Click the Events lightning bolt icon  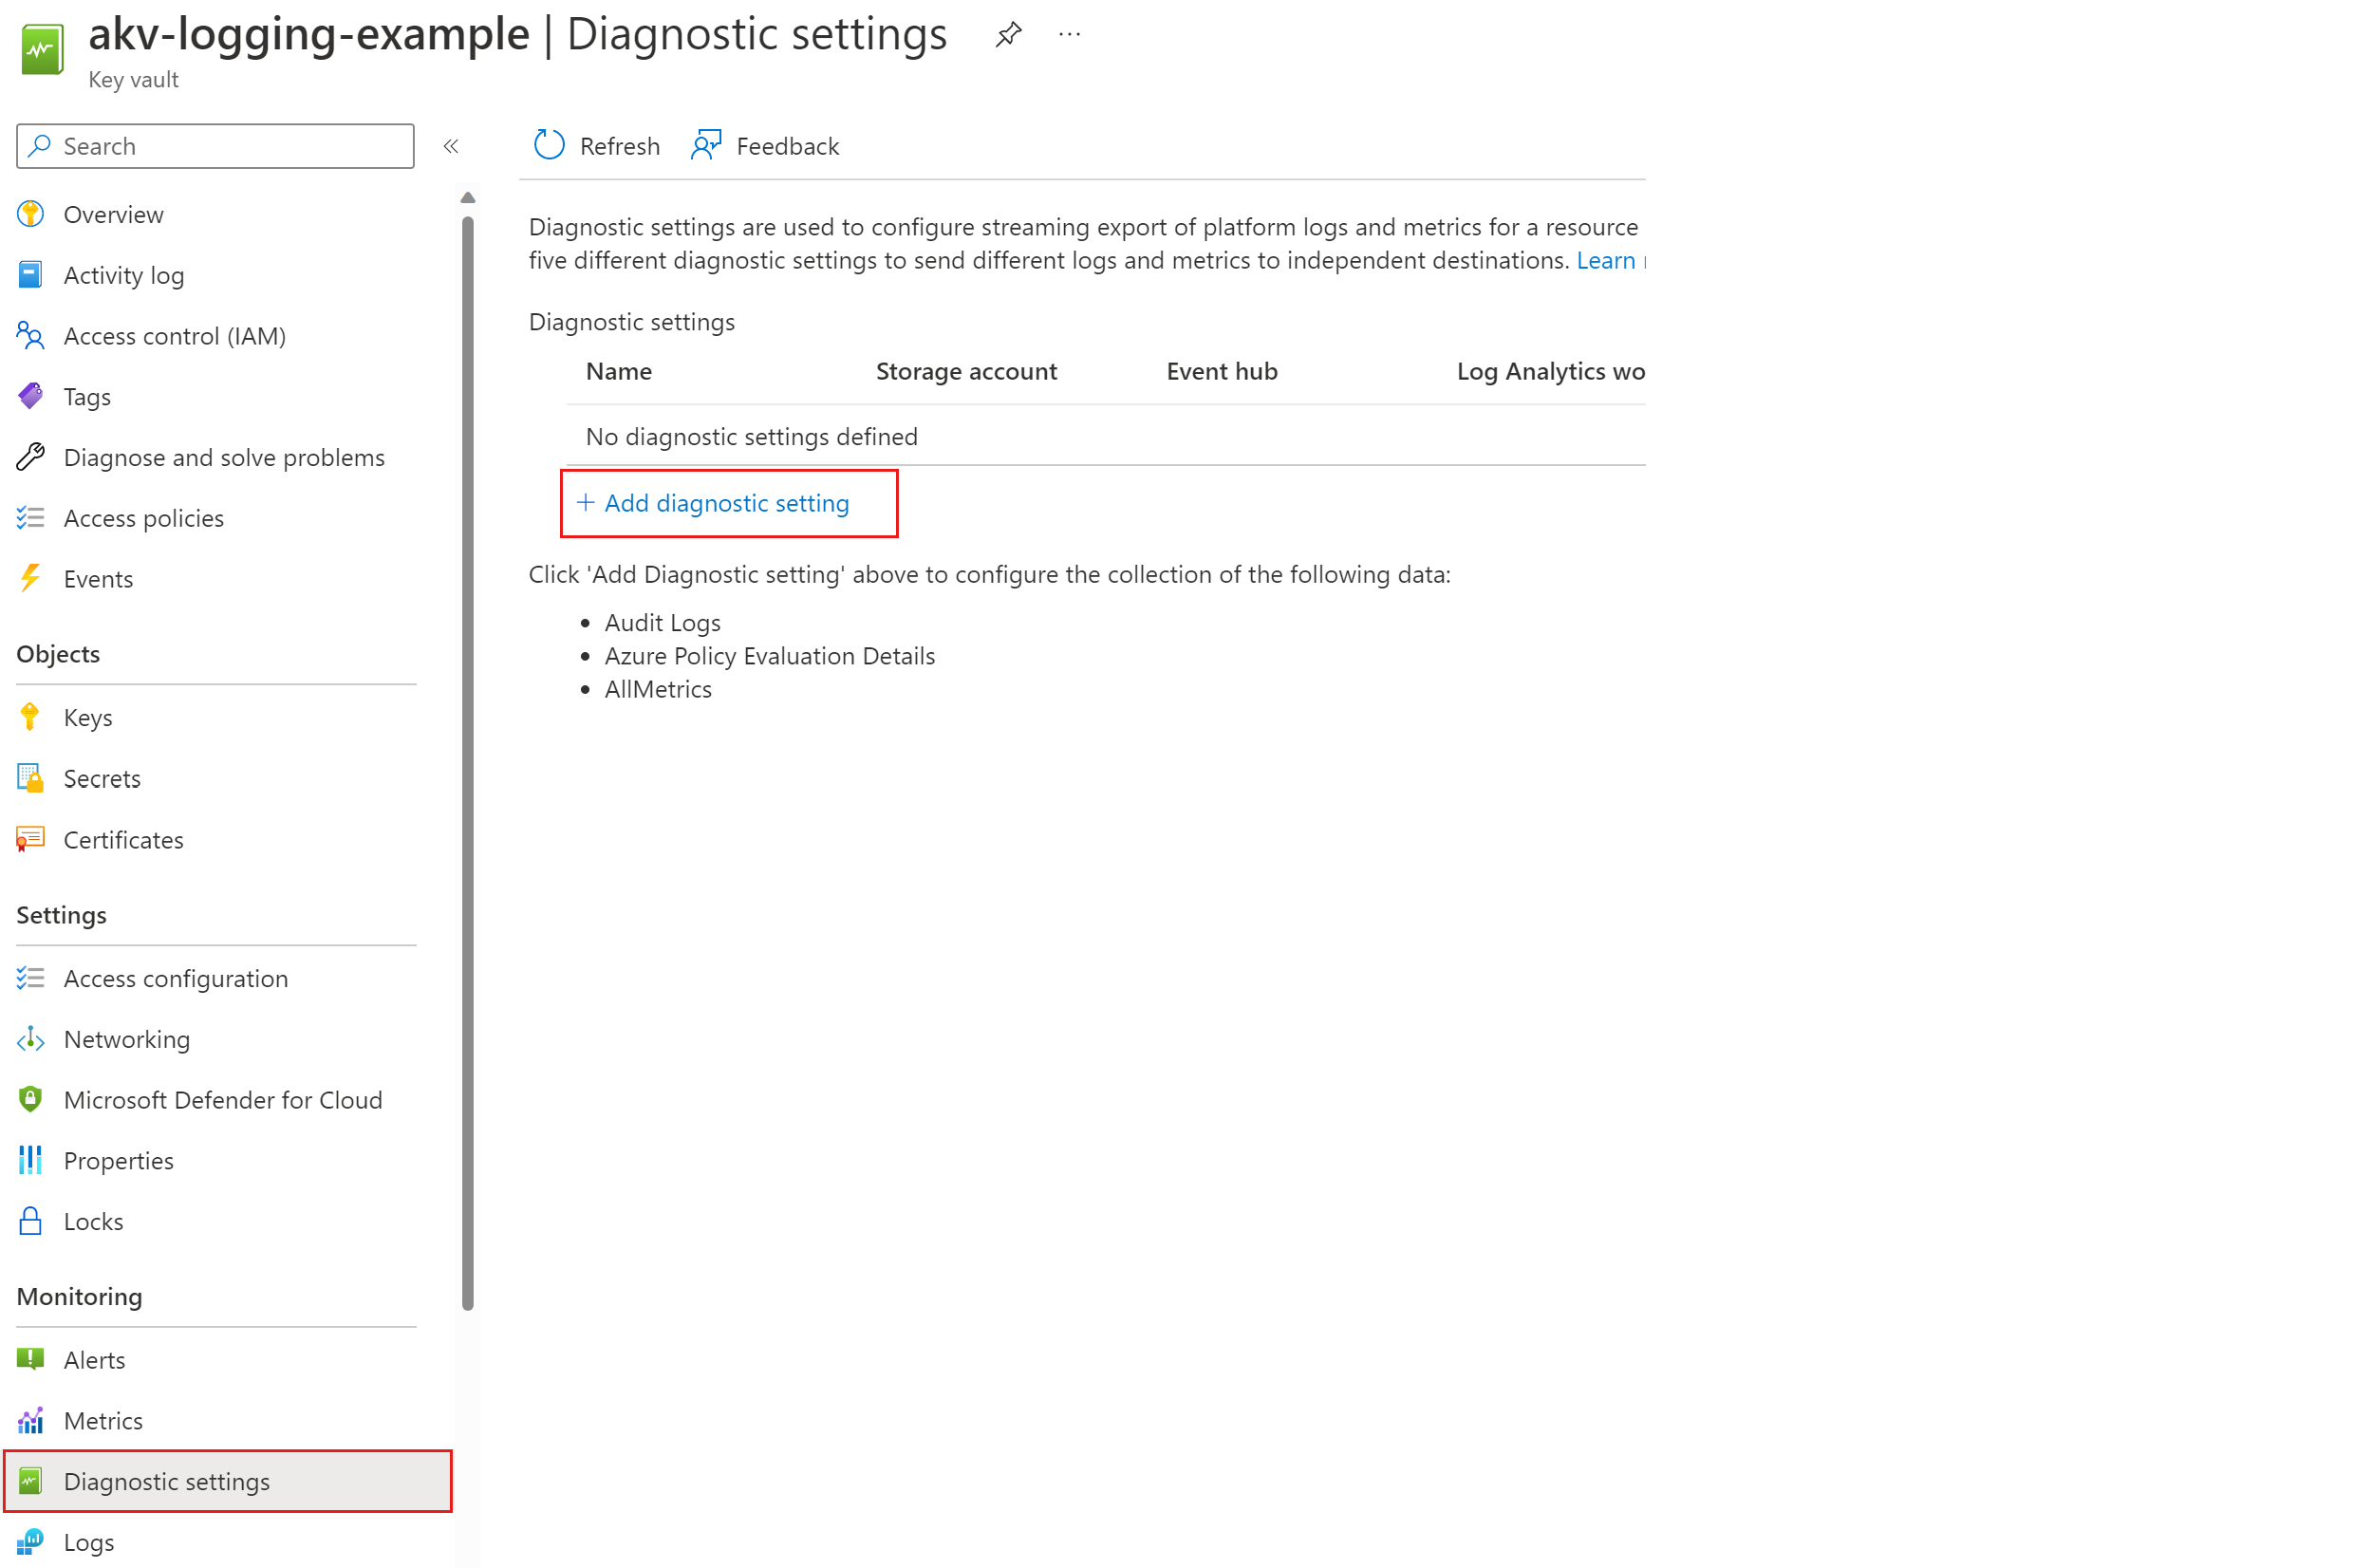pos(29,577)
